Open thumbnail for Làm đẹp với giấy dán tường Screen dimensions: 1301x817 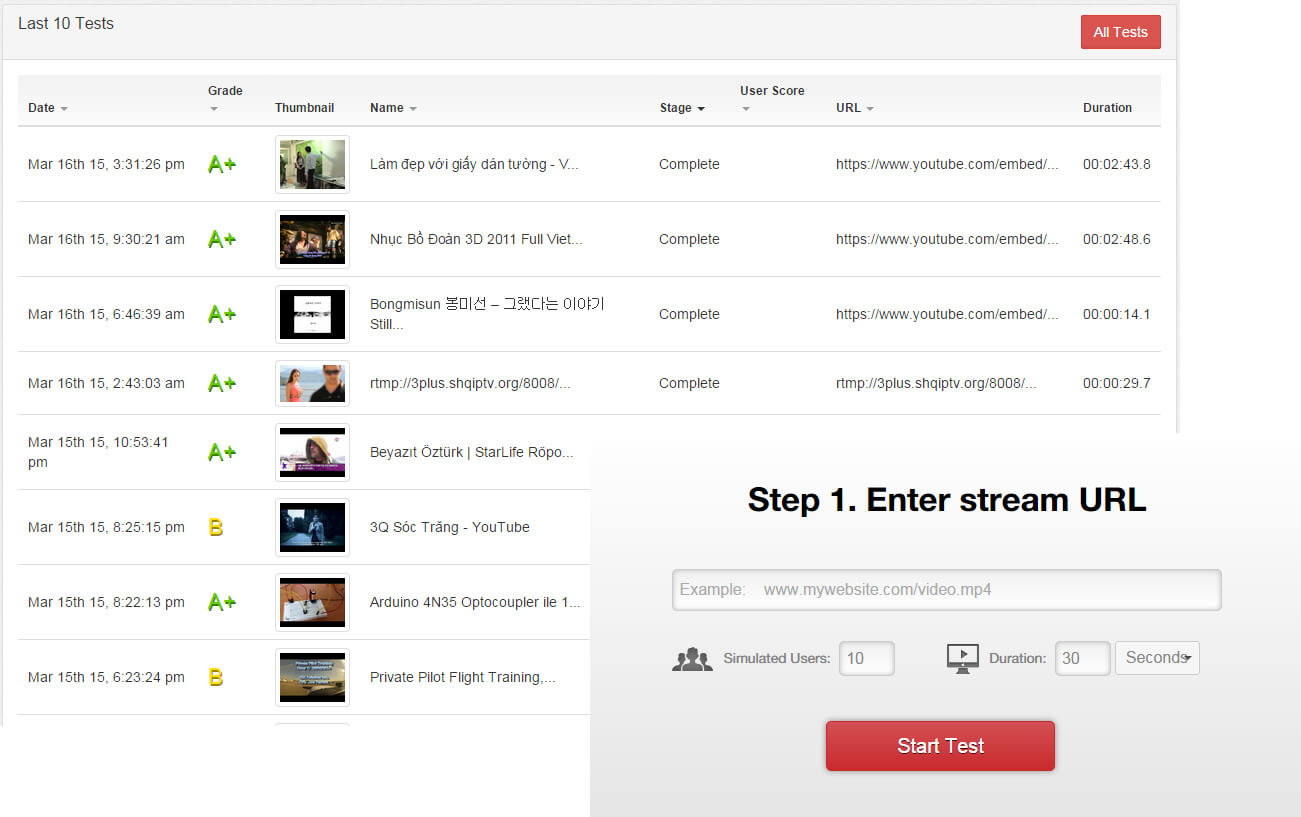point(312,164)
